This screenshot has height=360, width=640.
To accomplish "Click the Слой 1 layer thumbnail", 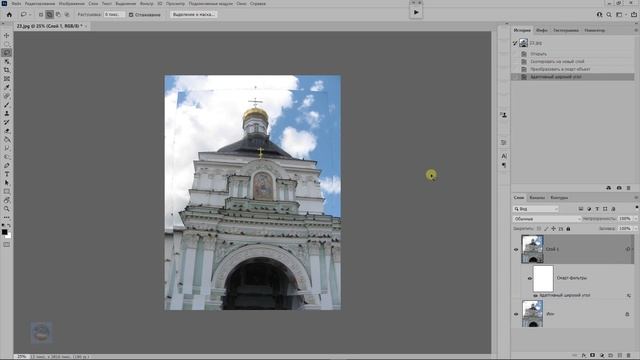I will (533, 249).
